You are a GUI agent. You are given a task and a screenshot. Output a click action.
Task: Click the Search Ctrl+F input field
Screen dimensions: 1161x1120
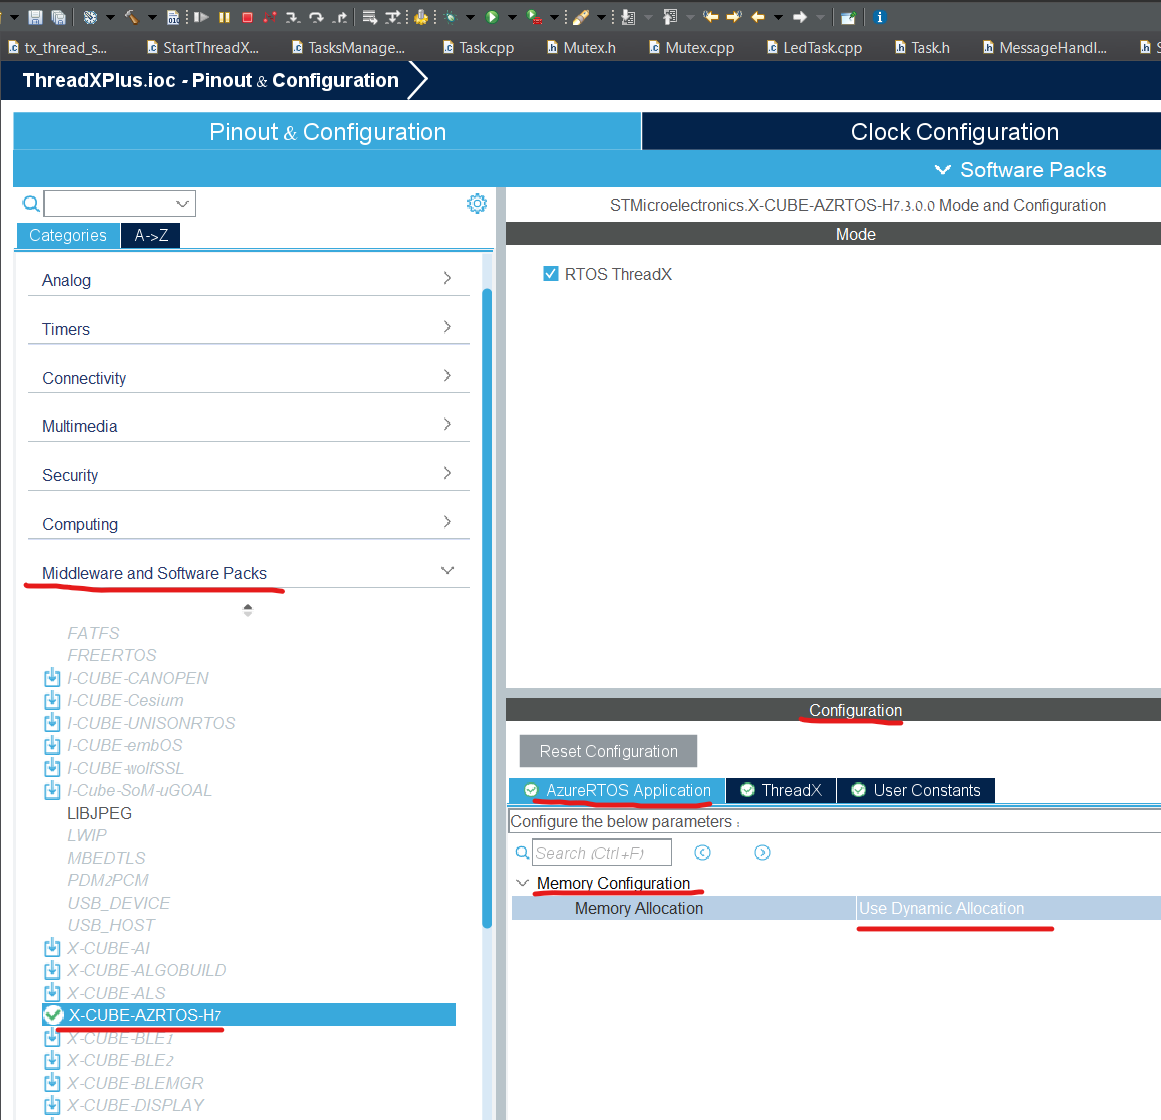[x=600, y=852]
